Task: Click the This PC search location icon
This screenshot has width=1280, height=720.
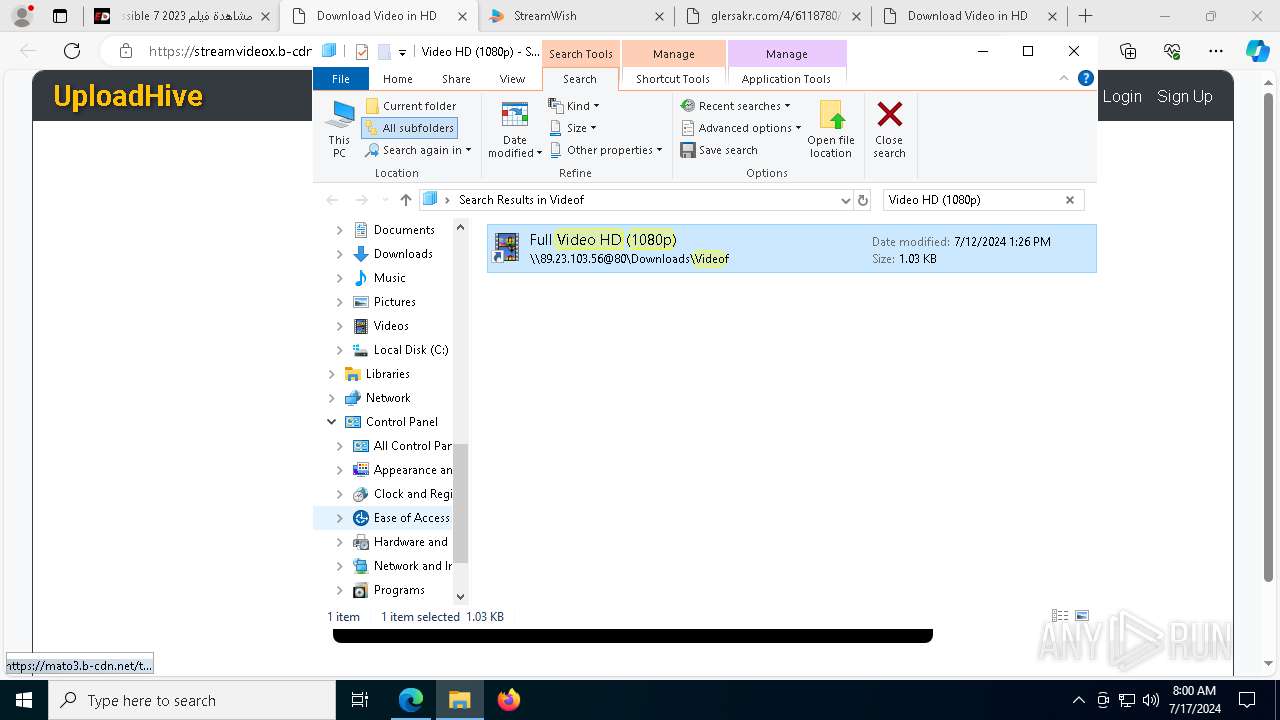Action: 339,128
